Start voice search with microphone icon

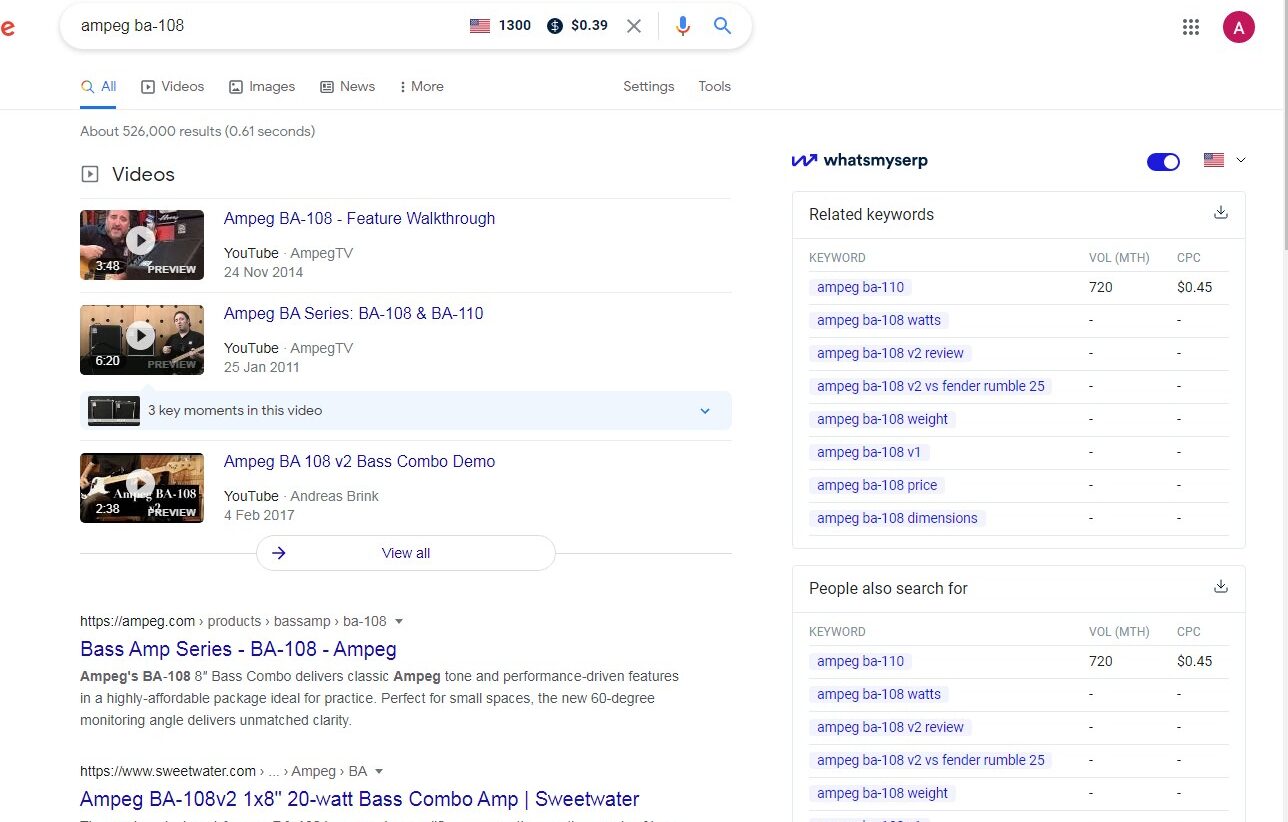(683, 26)
